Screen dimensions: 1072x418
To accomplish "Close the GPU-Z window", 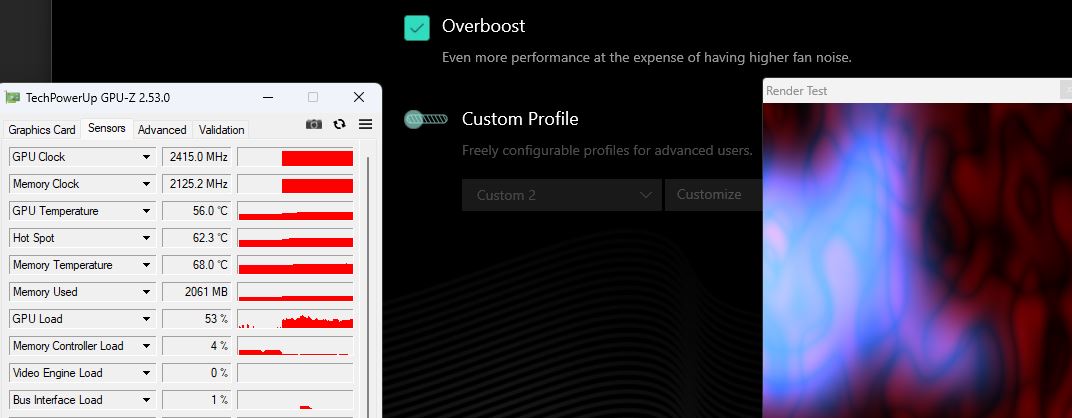I will point(359,97).
